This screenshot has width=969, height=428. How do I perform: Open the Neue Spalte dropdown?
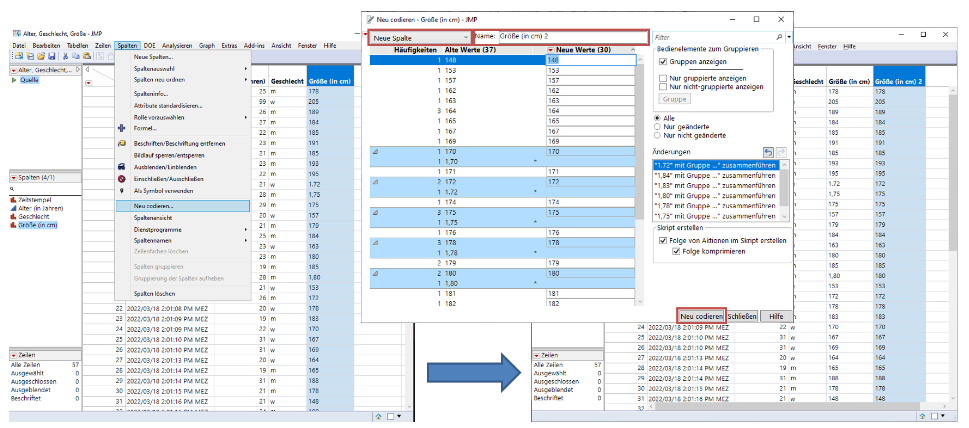[x=420, y=36]
